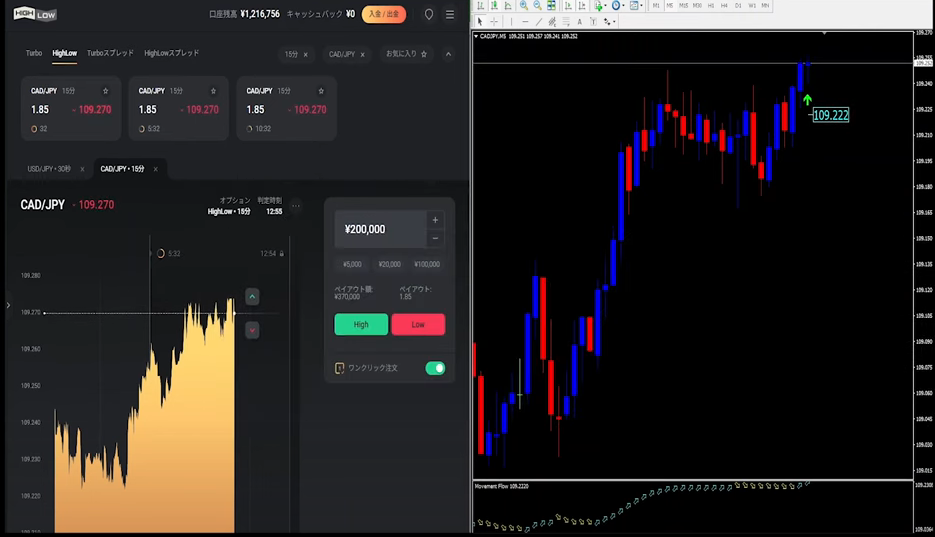
Task: Increase the trade amount with plus
Action: coord(435,220)
